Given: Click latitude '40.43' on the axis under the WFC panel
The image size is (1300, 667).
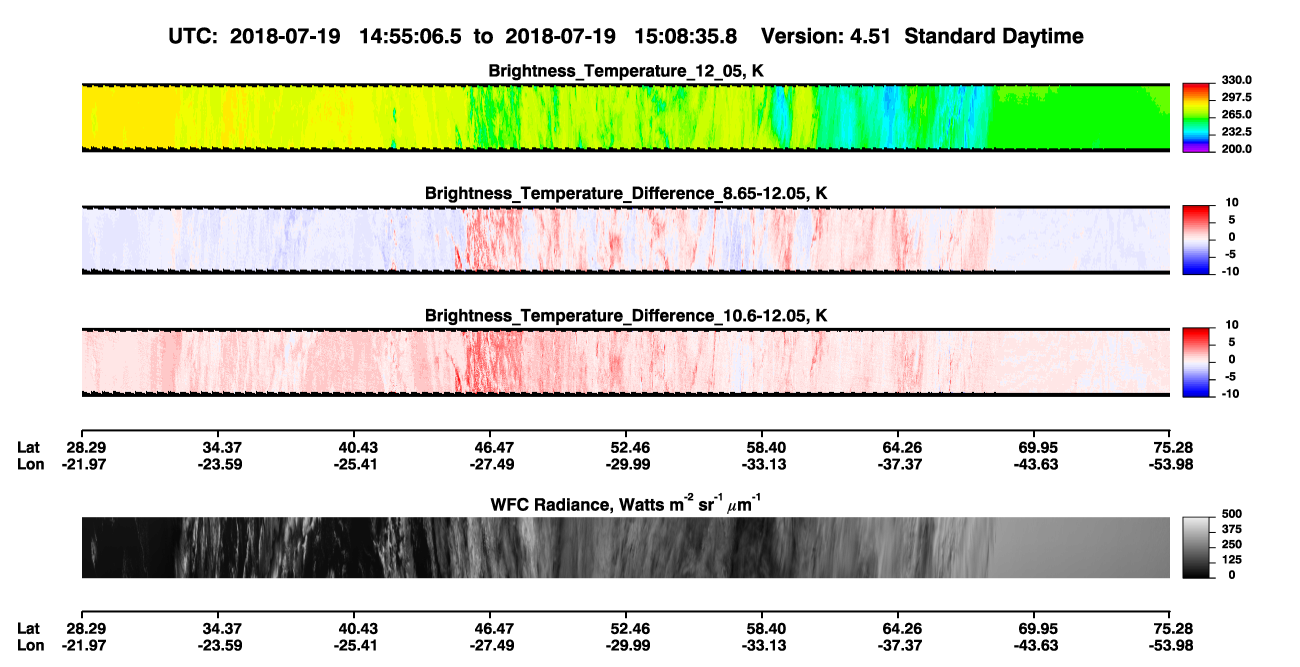Looking at the screenshot, I should coord(357,629).
